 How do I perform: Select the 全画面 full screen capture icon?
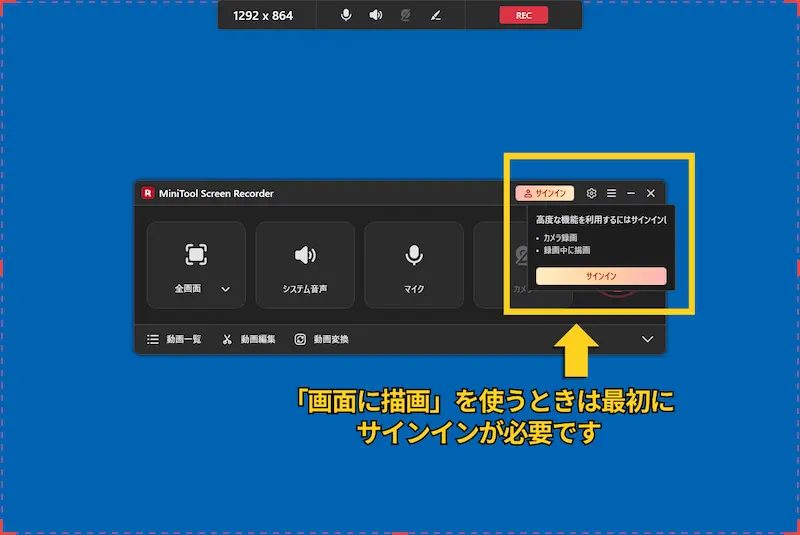(x=196, y=254)
